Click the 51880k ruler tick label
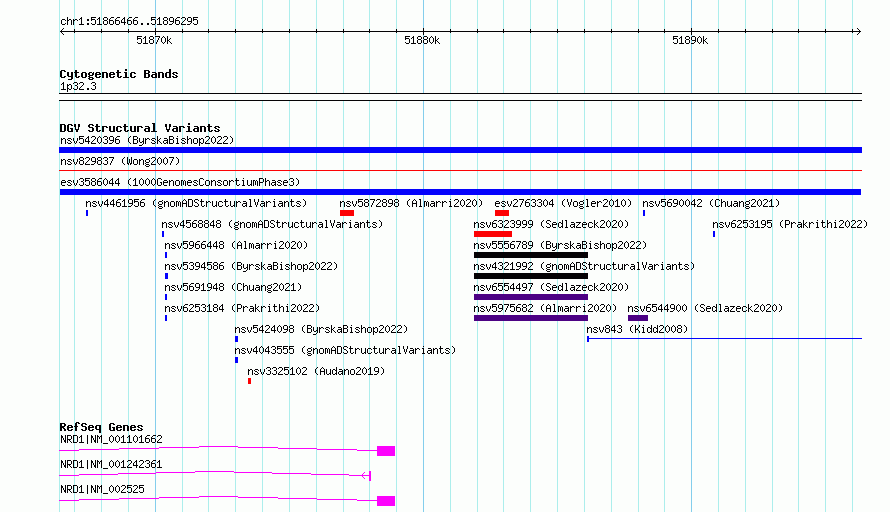 (x=422, y=40)
